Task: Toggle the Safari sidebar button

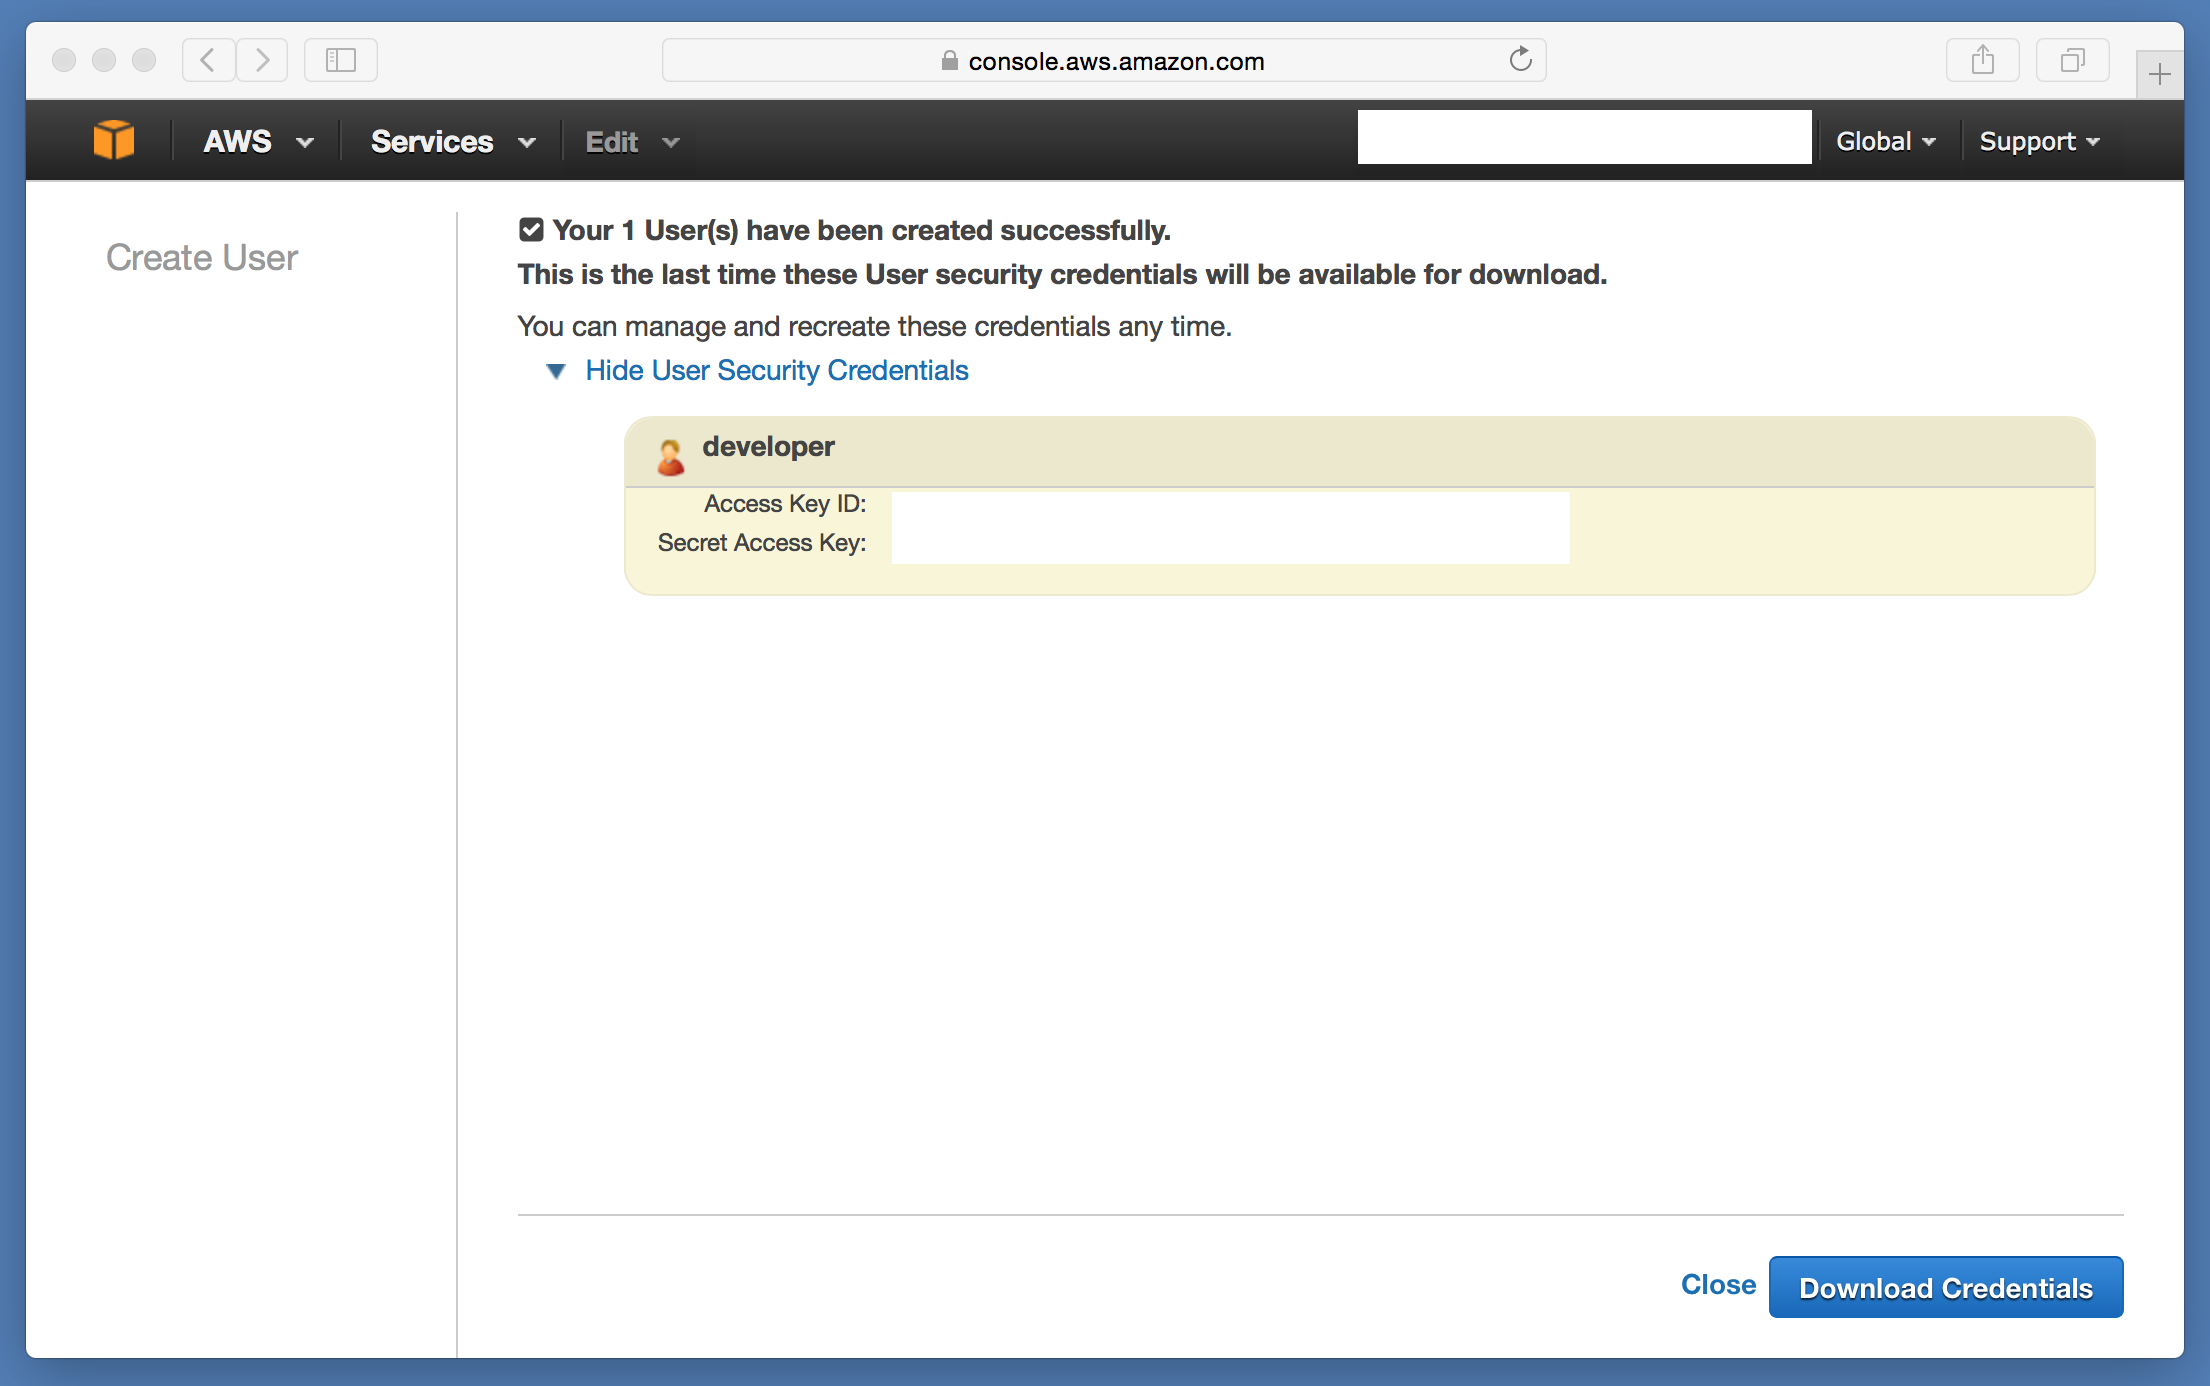Action: click(x=340, y=60)
